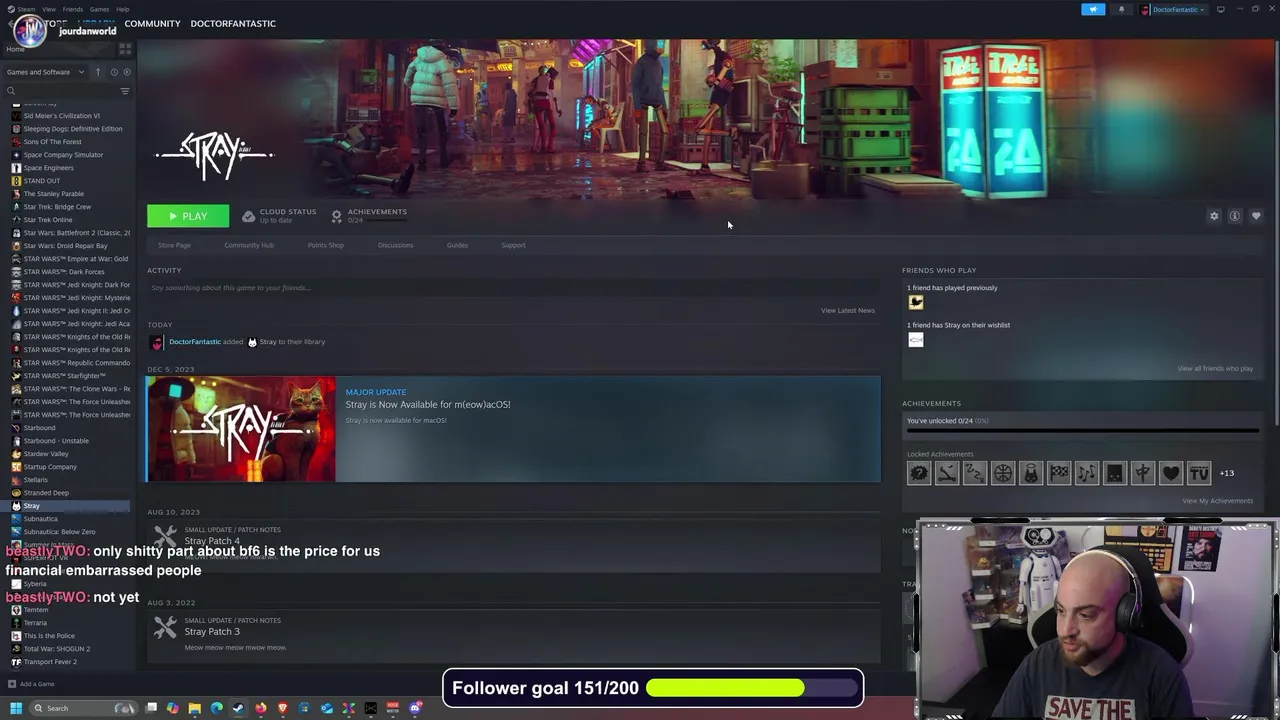Open File Explorer from the taskbar
Viewport: 1280px width, 720px height.
coord(194,708)
